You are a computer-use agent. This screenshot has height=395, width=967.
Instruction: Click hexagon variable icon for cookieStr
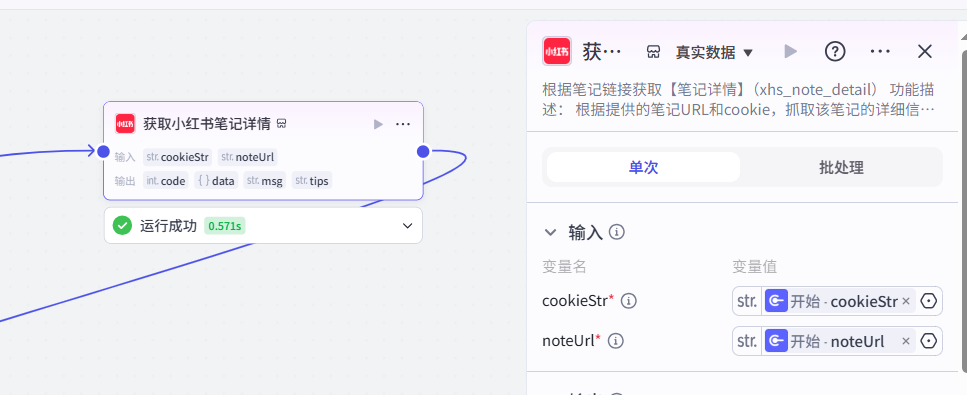929,301
